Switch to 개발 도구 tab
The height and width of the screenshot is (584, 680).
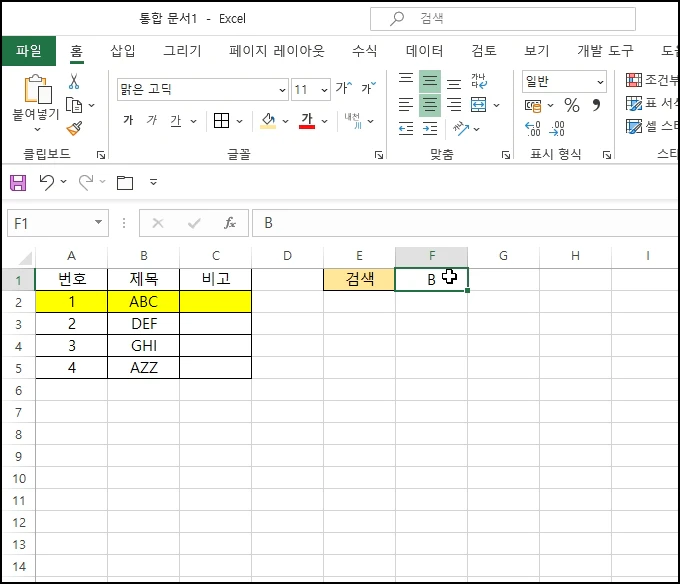tap(605, 51)
